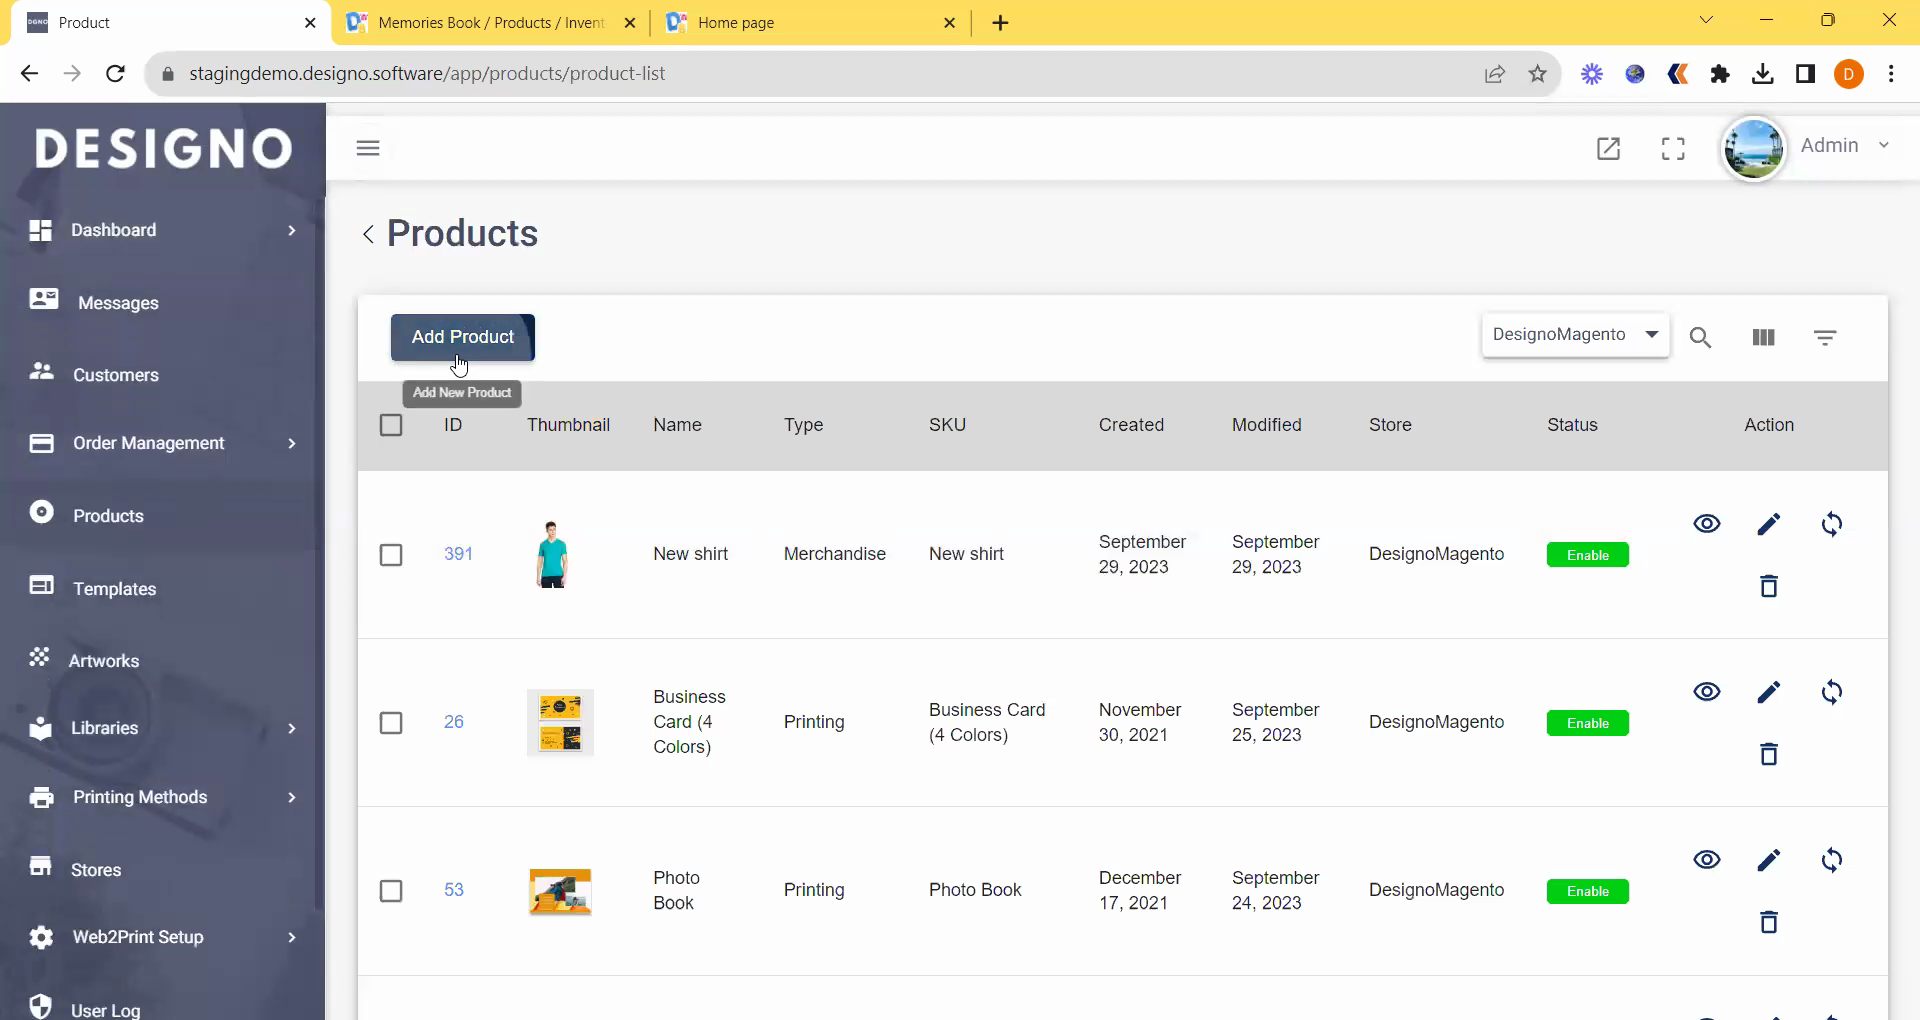1920x1020 pixels.
Task: Toggle fullscreen mode icon in header
Action: [1673, 149]
